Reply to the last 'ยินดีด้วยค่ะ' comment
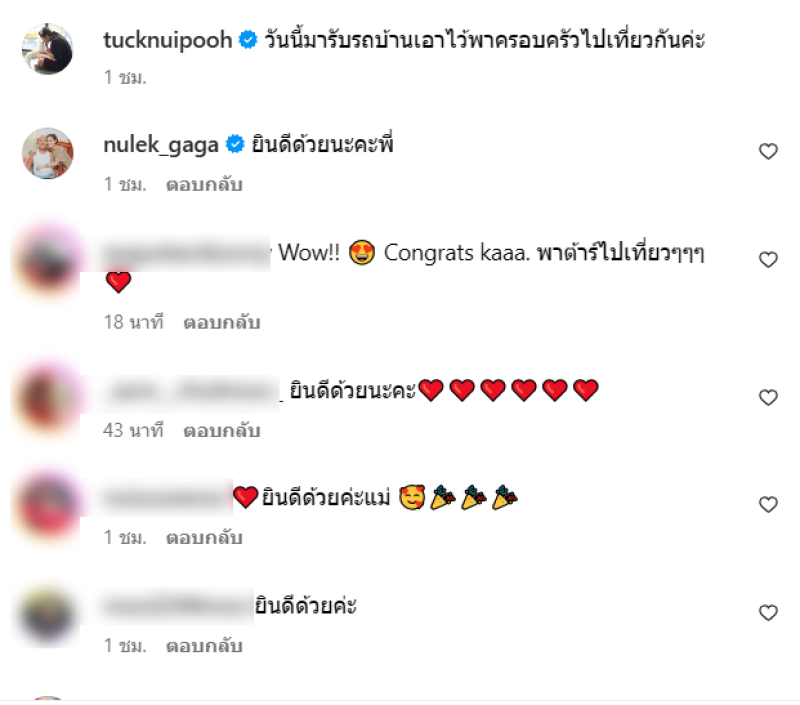Viewport: 800px width, 705px height. 204,646
